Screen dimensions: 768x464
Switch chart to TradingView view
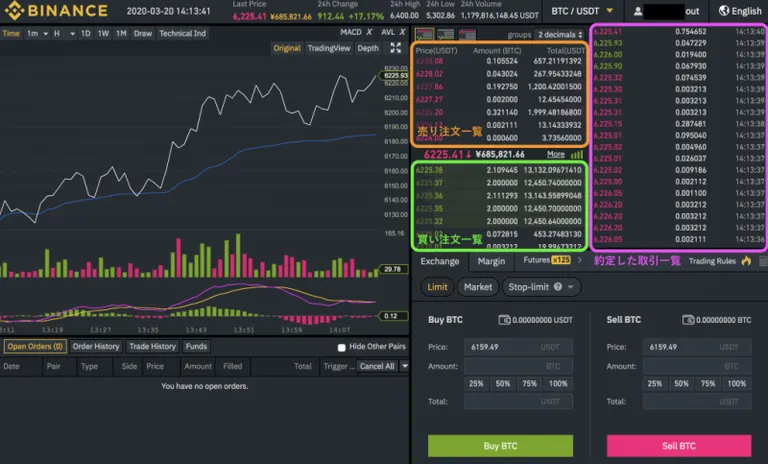coord(329,48)
